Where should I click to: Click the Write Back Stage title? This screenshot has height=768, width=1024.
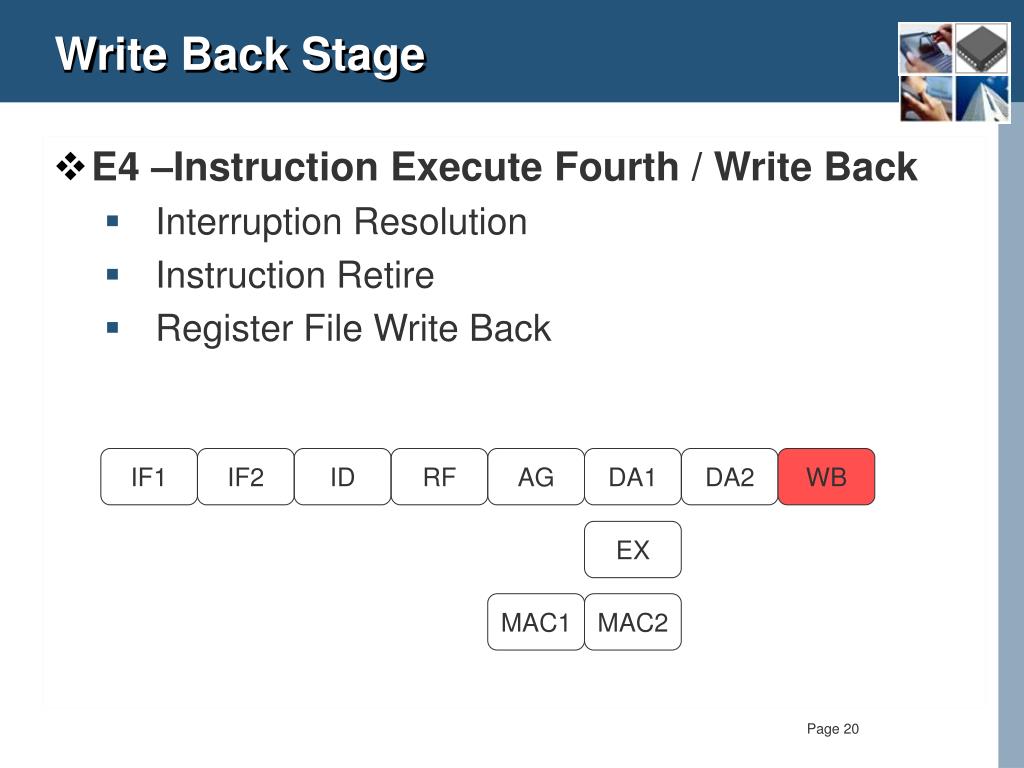[x=240, y=54]
